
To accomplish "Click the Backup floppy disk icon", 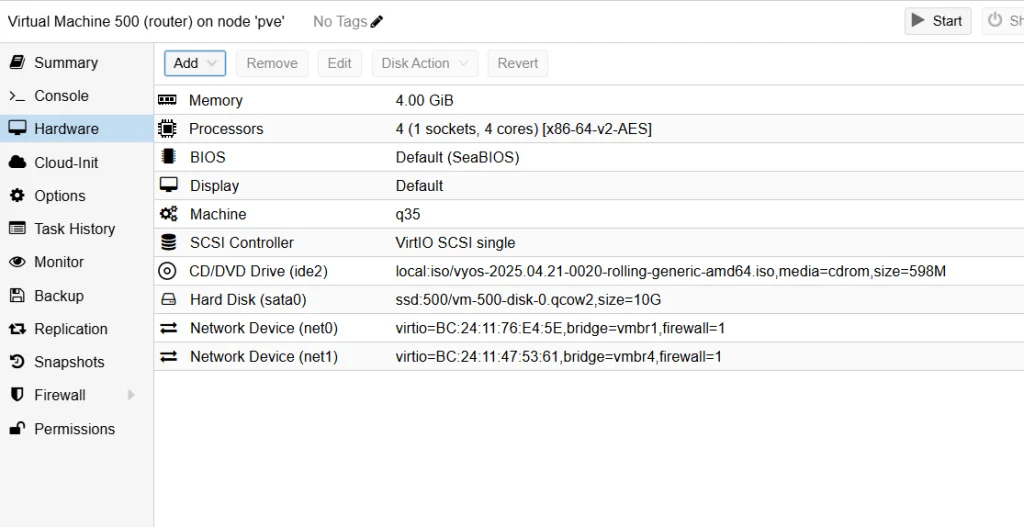I will point(17,295).
